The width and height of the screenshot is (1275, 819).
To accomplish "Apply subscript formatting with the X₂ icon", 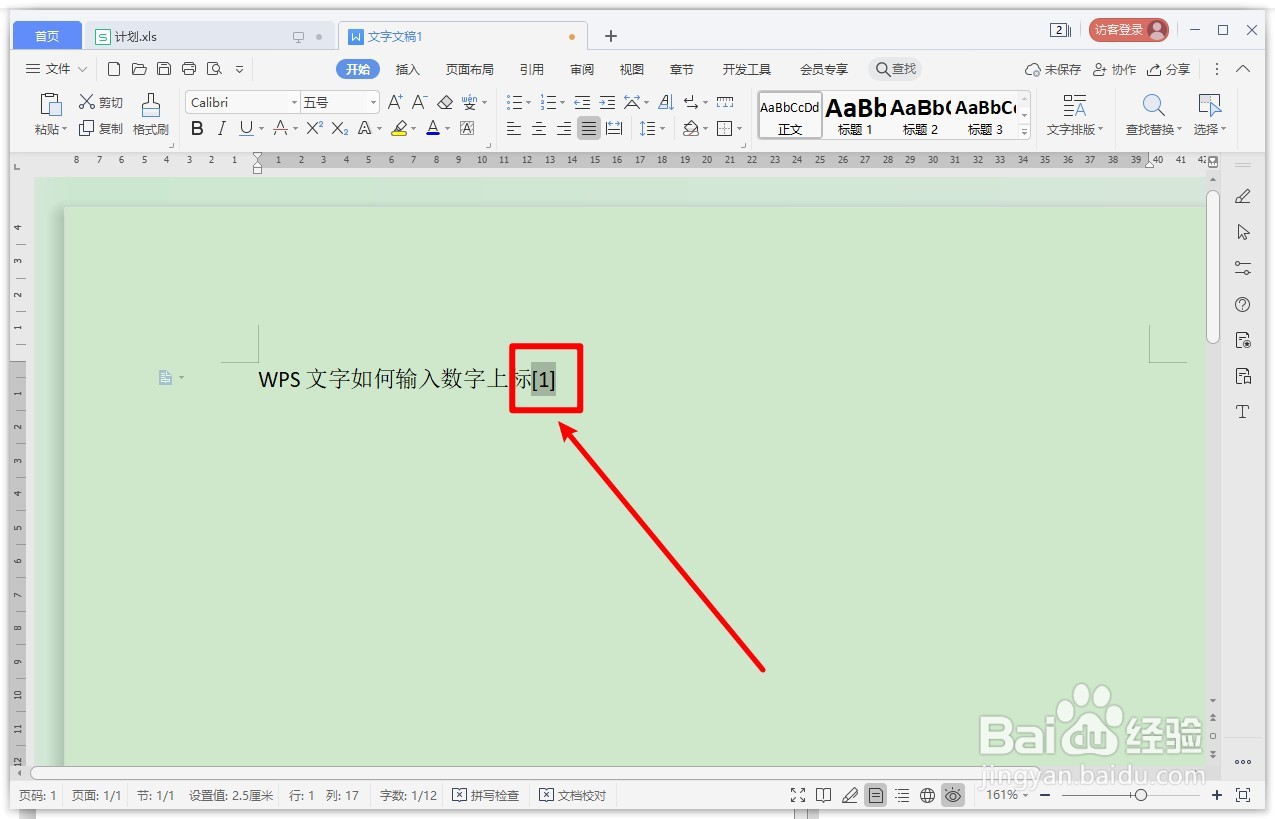I will point(338,128).
